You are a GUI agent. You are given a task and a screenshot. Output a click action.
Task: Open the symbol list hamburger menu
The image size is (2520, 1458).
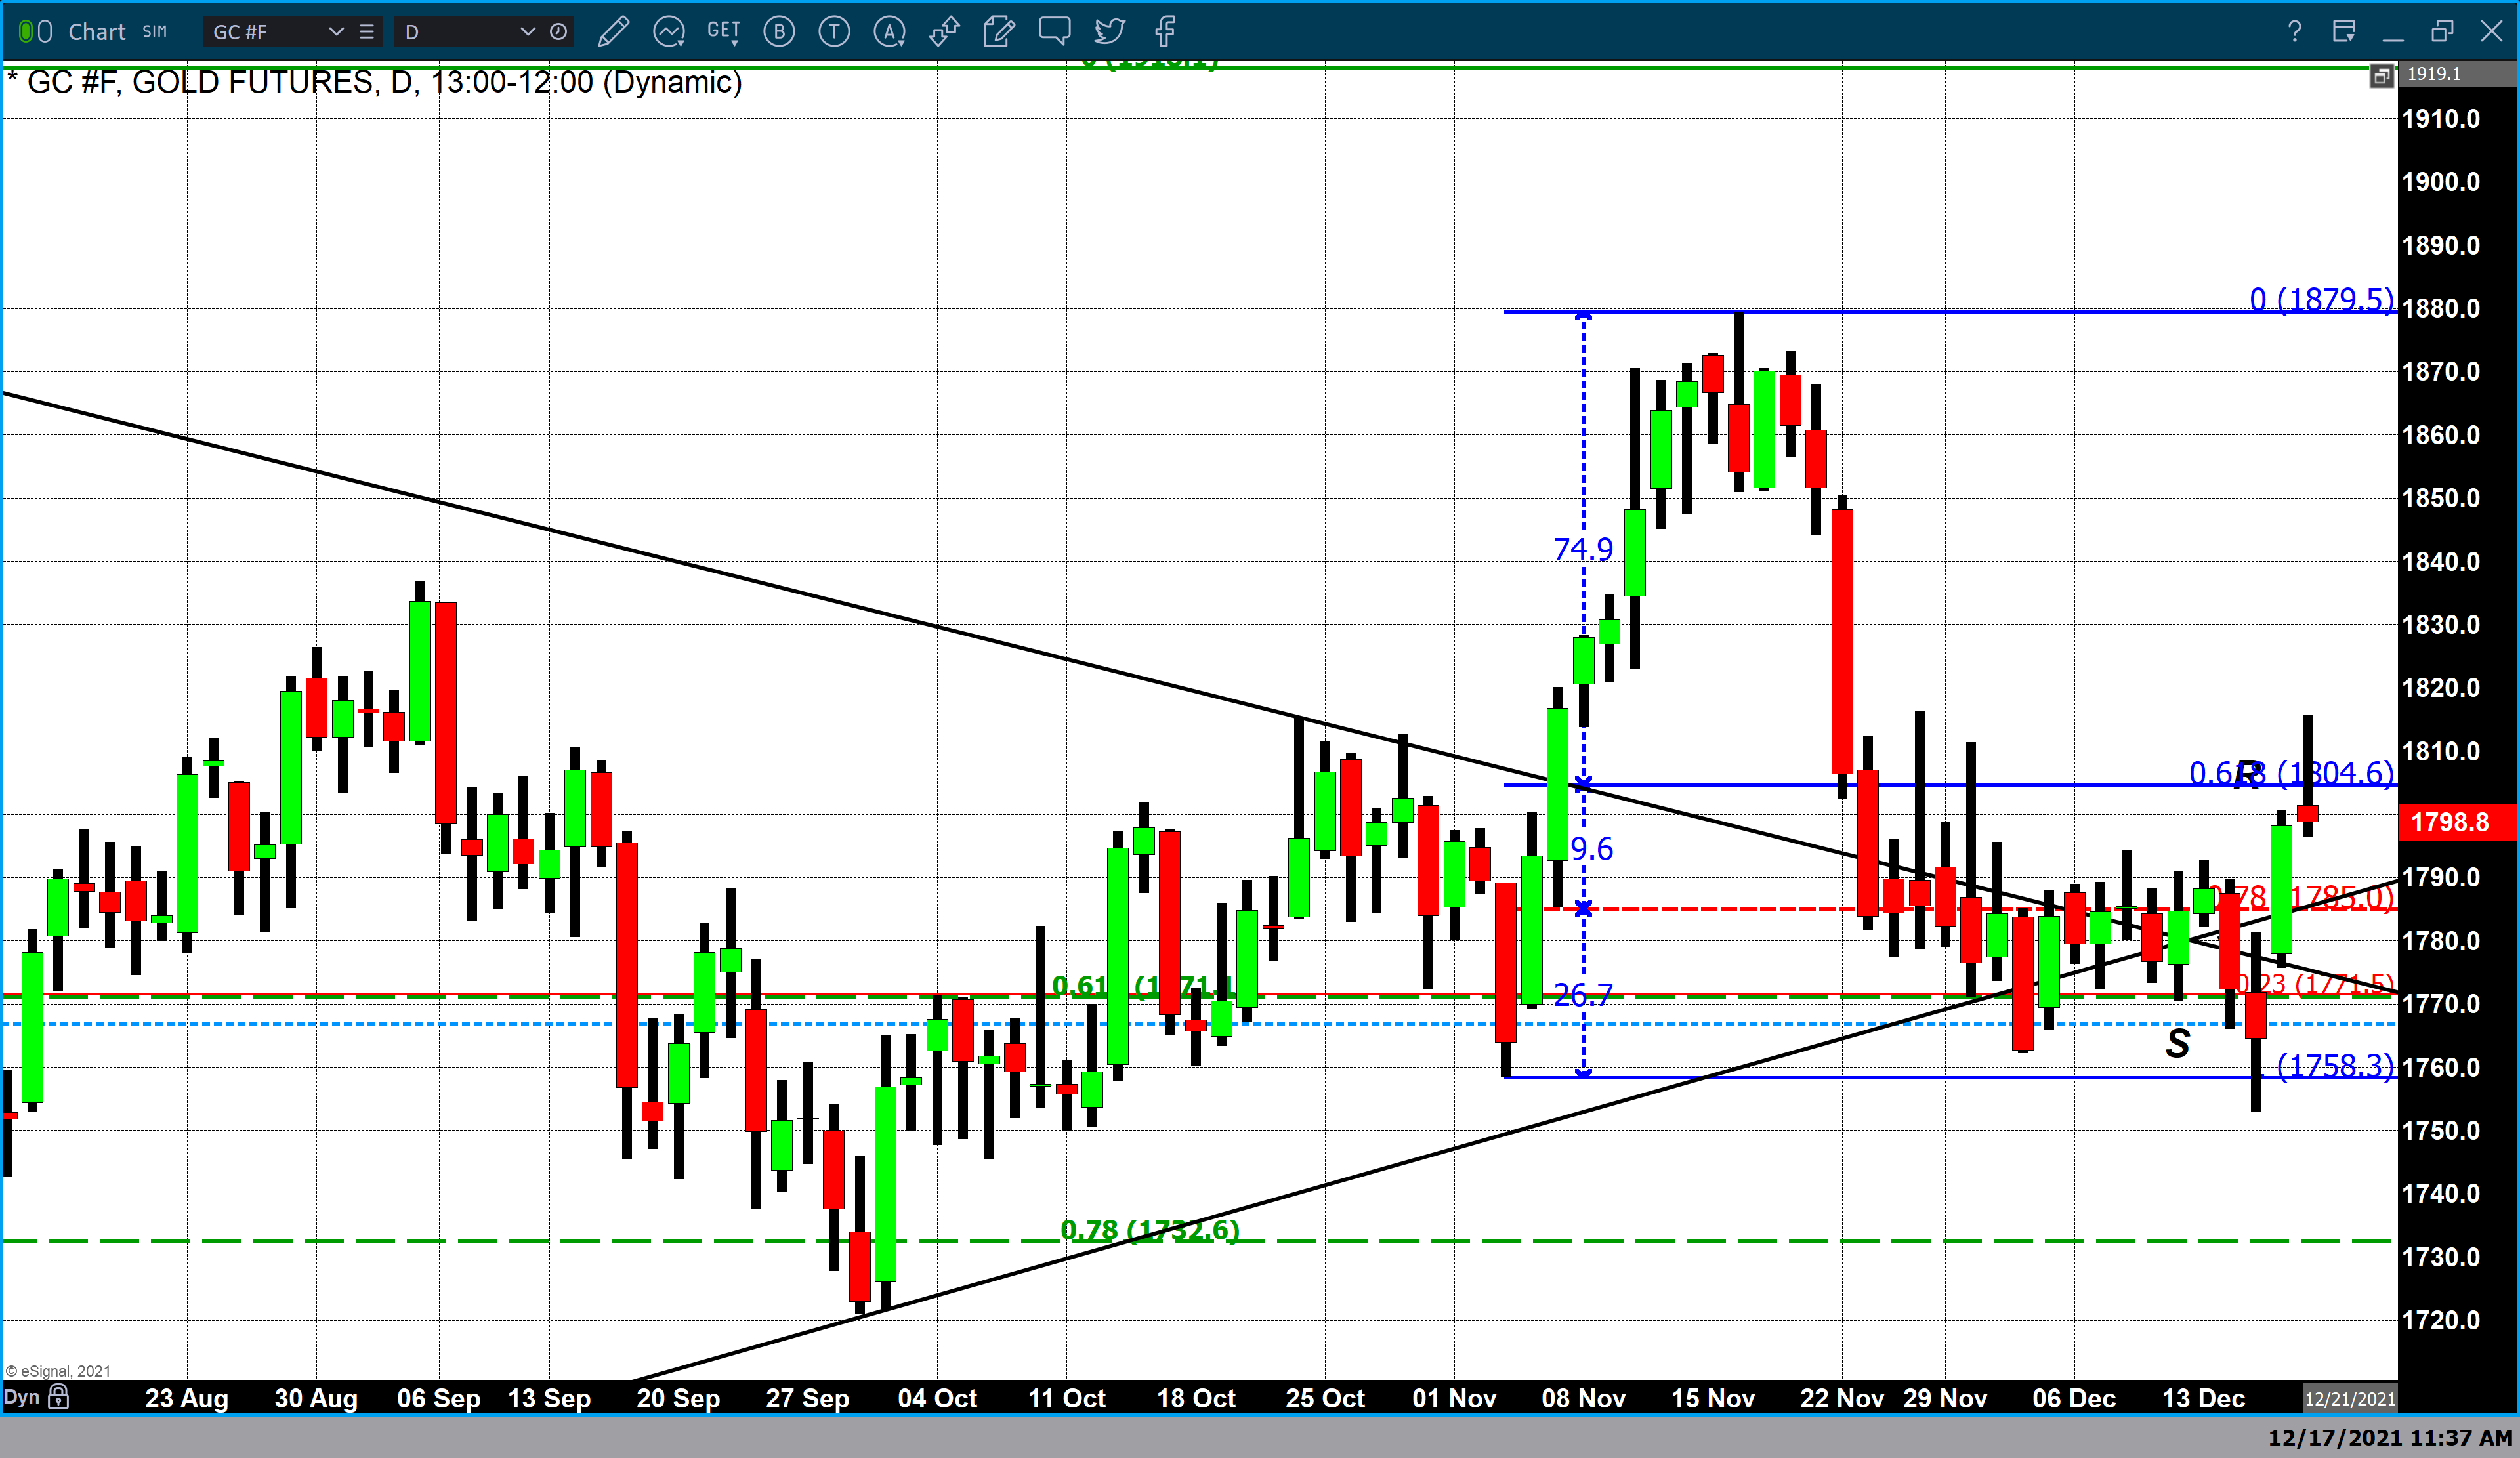tap(367, 32)
